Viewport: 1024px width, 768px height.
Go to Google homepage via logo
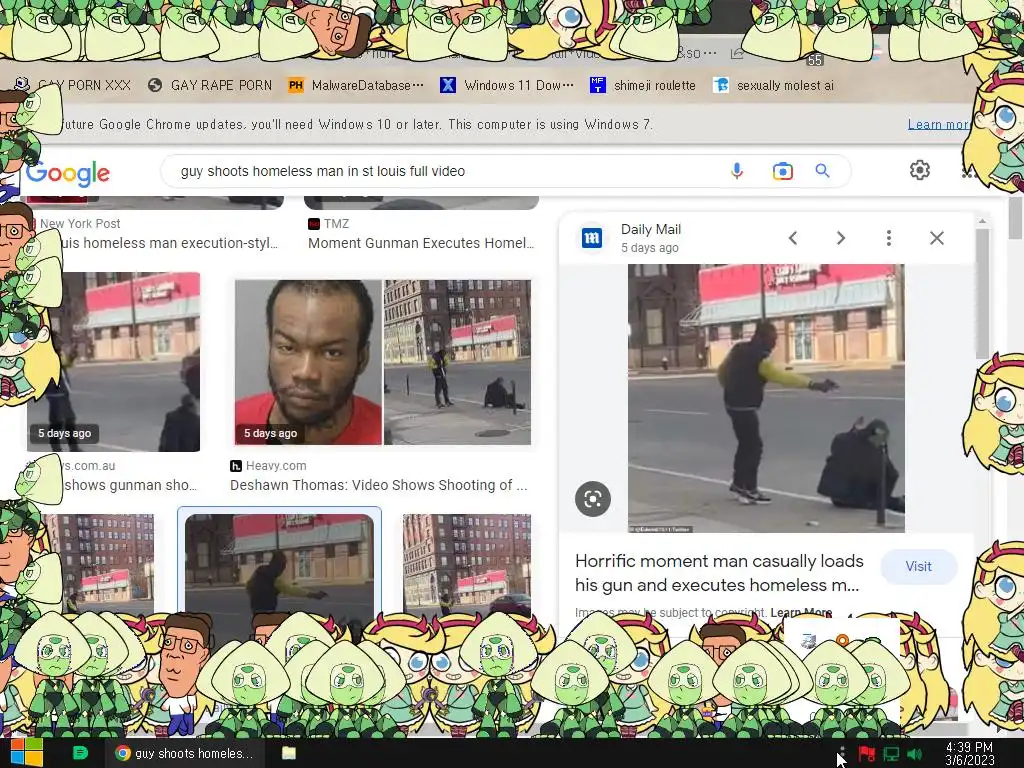[67, 174]
